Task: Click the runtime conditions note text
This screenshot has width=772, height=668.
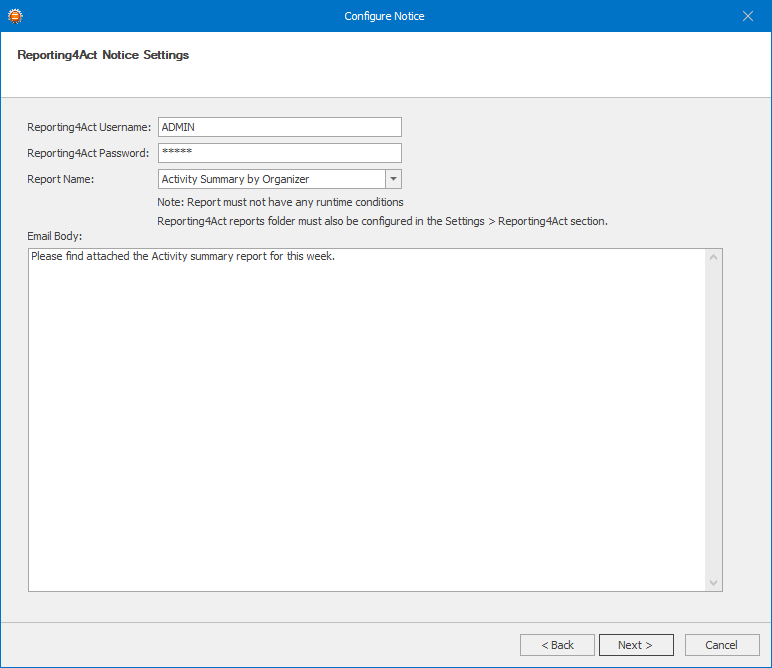Action: click(280, 202)
